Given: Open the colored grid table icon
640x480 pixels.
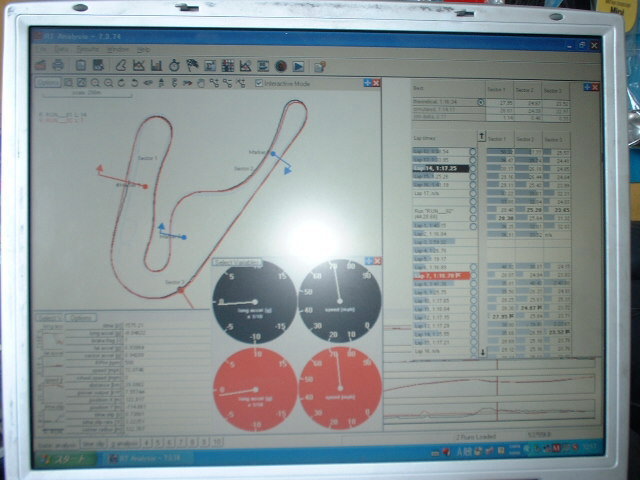Looking at the screenshot, I should coord(228,66).
